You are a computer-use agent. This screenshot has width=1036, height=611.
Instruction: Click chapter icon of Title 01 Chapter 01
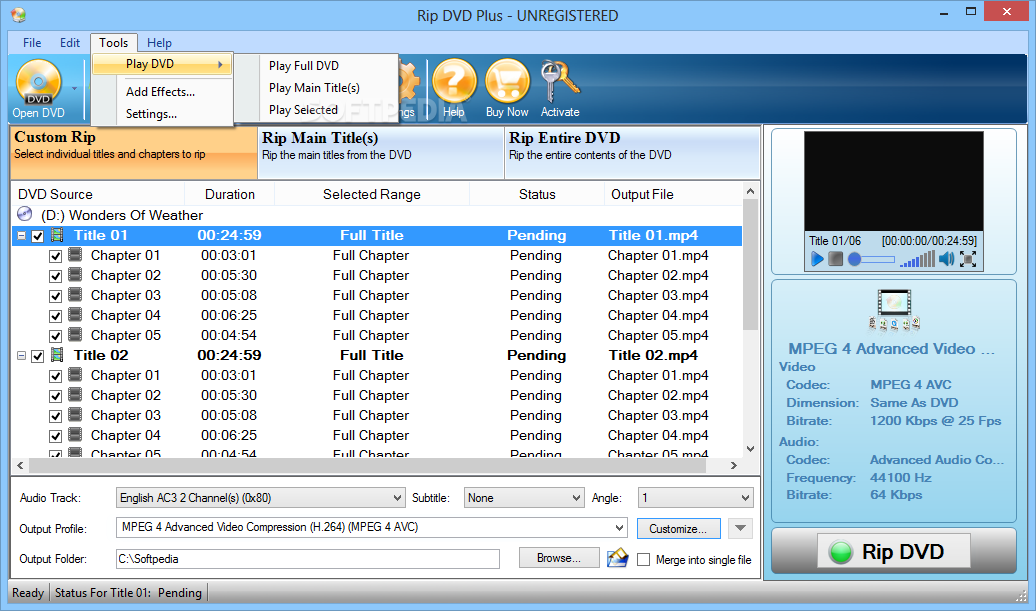point(75,254)
